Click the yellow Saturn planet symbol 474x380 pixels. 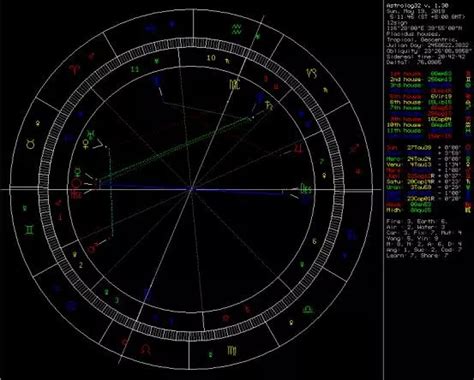click(269, 106)
